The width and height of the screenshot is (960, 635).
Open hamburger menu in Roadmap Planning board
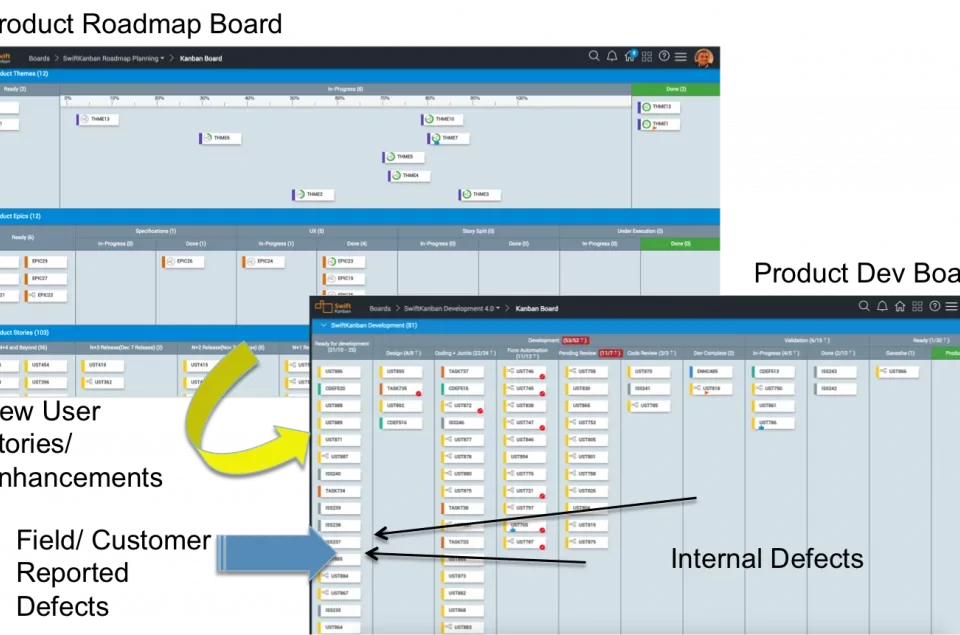click(681, 57)
